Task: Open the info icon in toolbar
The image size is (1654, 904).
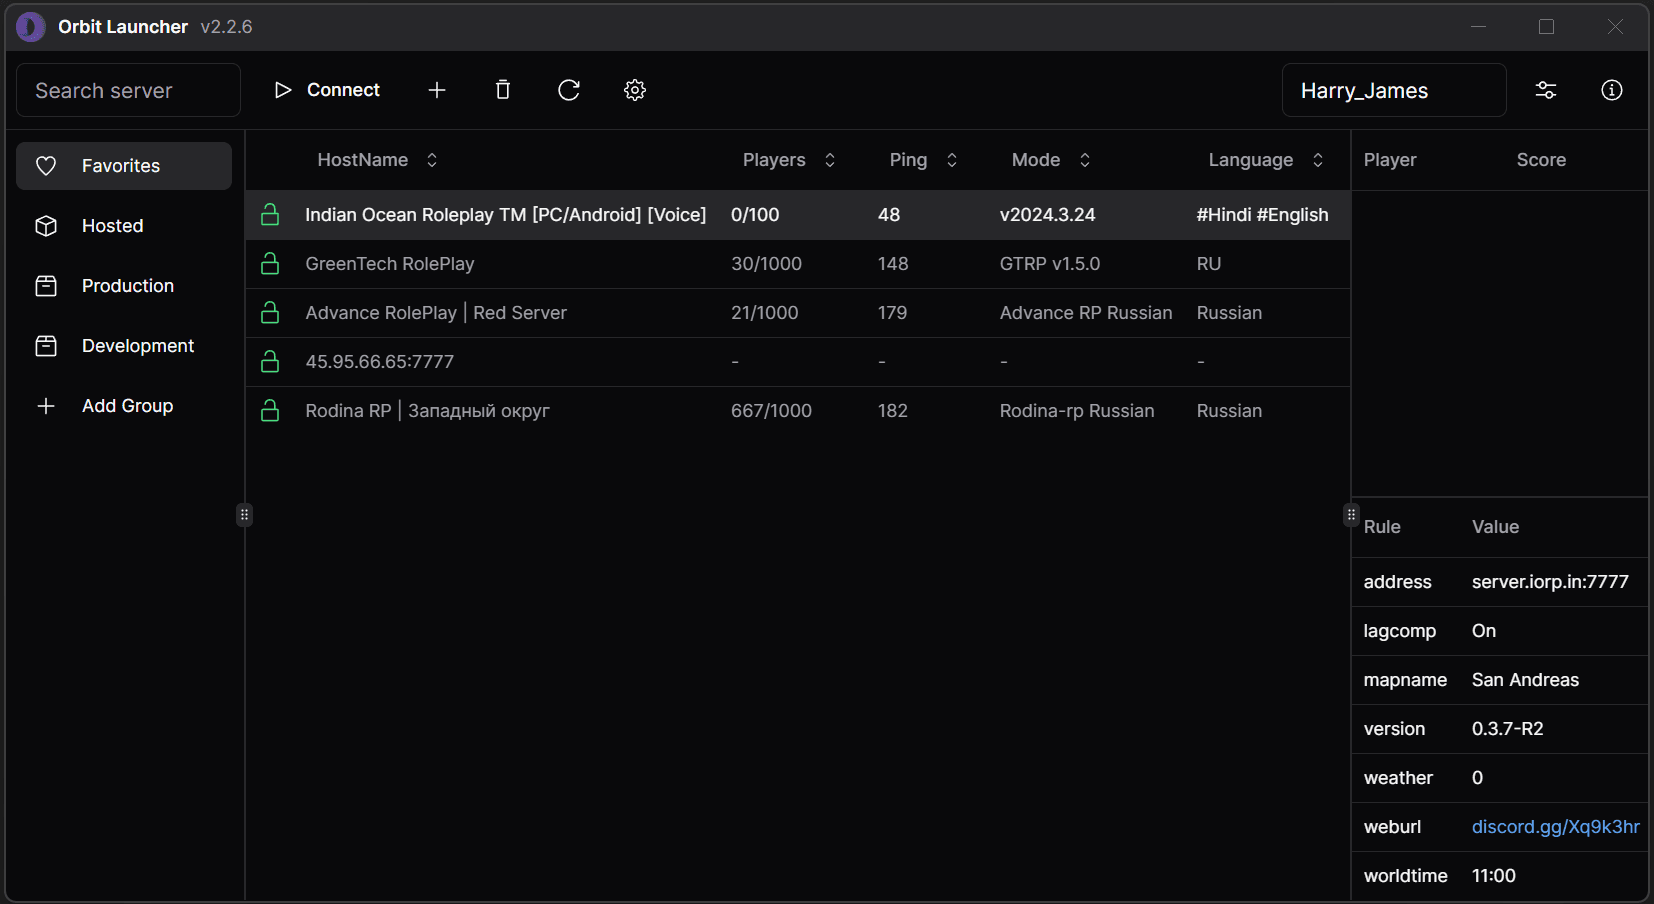Action: (1612, 90)
